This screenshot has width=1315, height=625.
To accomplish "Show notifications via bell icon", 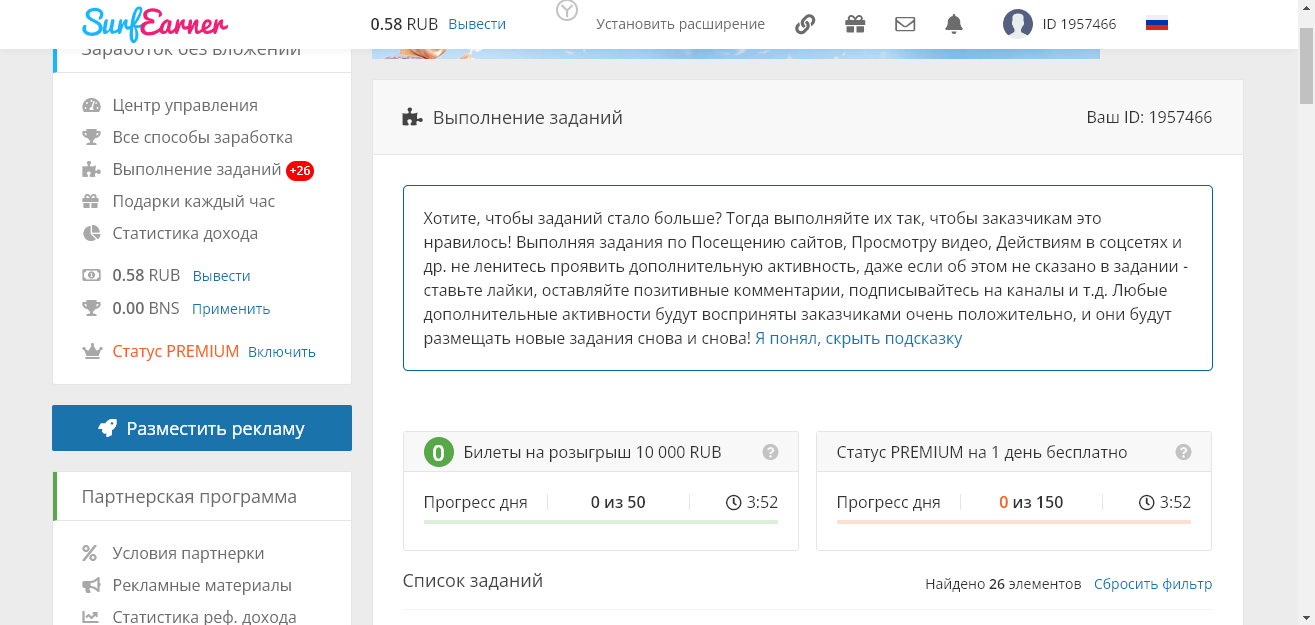I will (954, 24).
